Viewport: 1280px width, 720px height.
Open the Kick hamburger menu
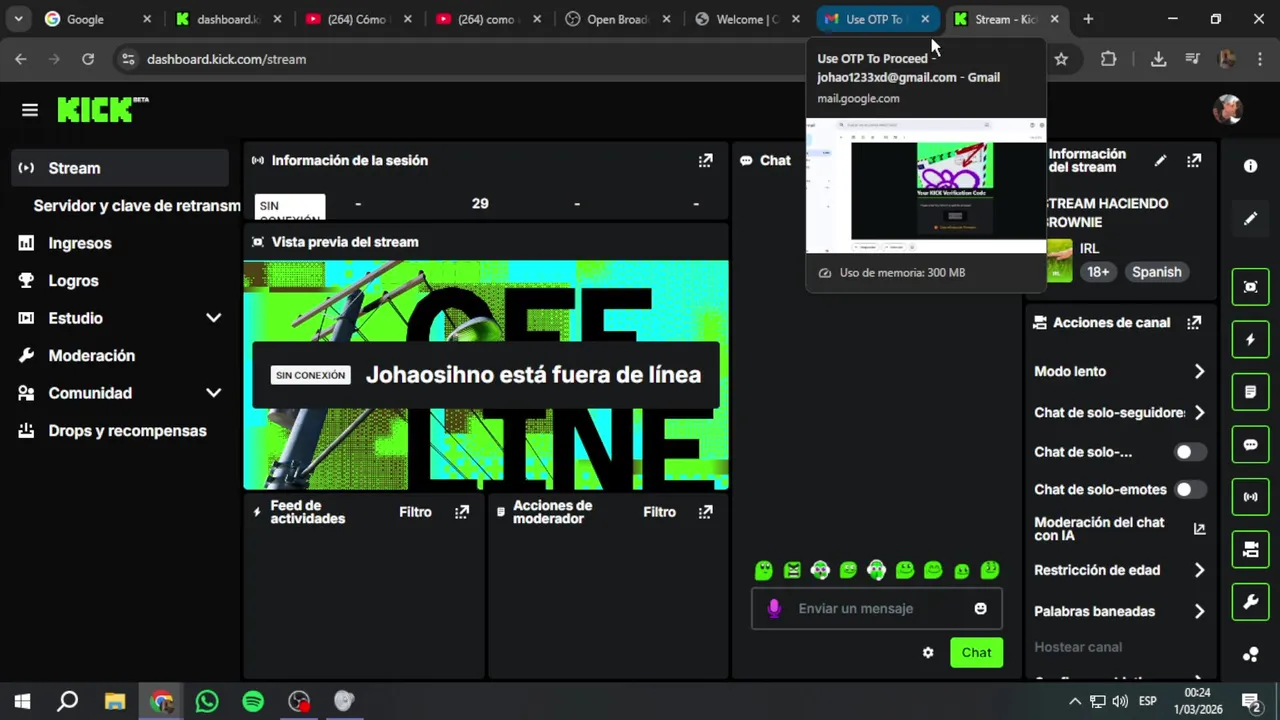click(30, 110)
